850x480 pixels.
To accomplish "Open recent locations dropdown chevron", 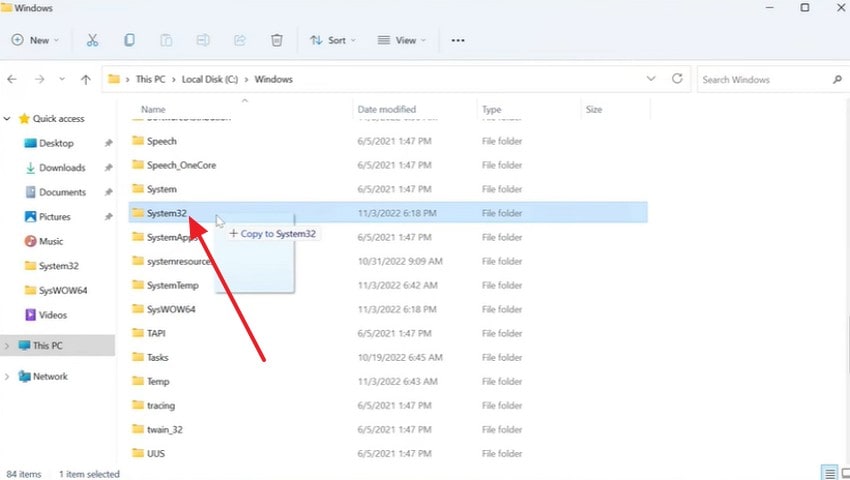I will click(62, 79).
